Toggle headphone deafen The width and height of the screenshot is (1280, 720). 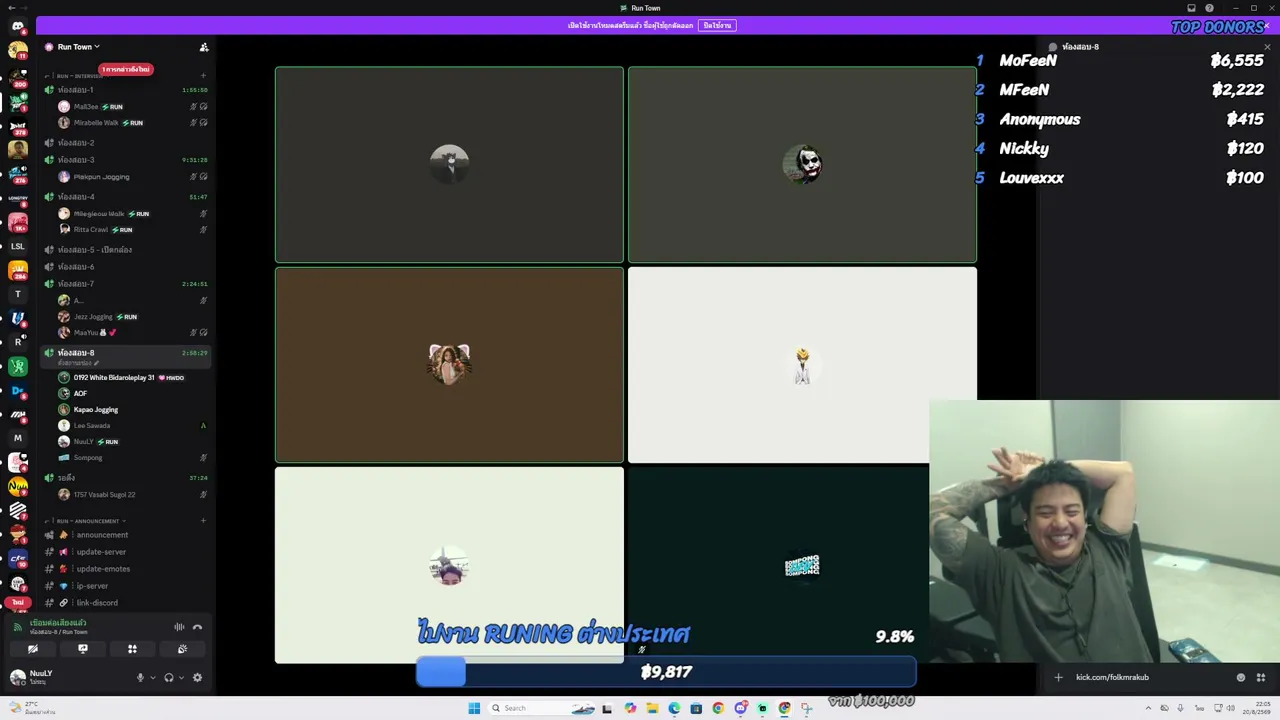[169, 678]
